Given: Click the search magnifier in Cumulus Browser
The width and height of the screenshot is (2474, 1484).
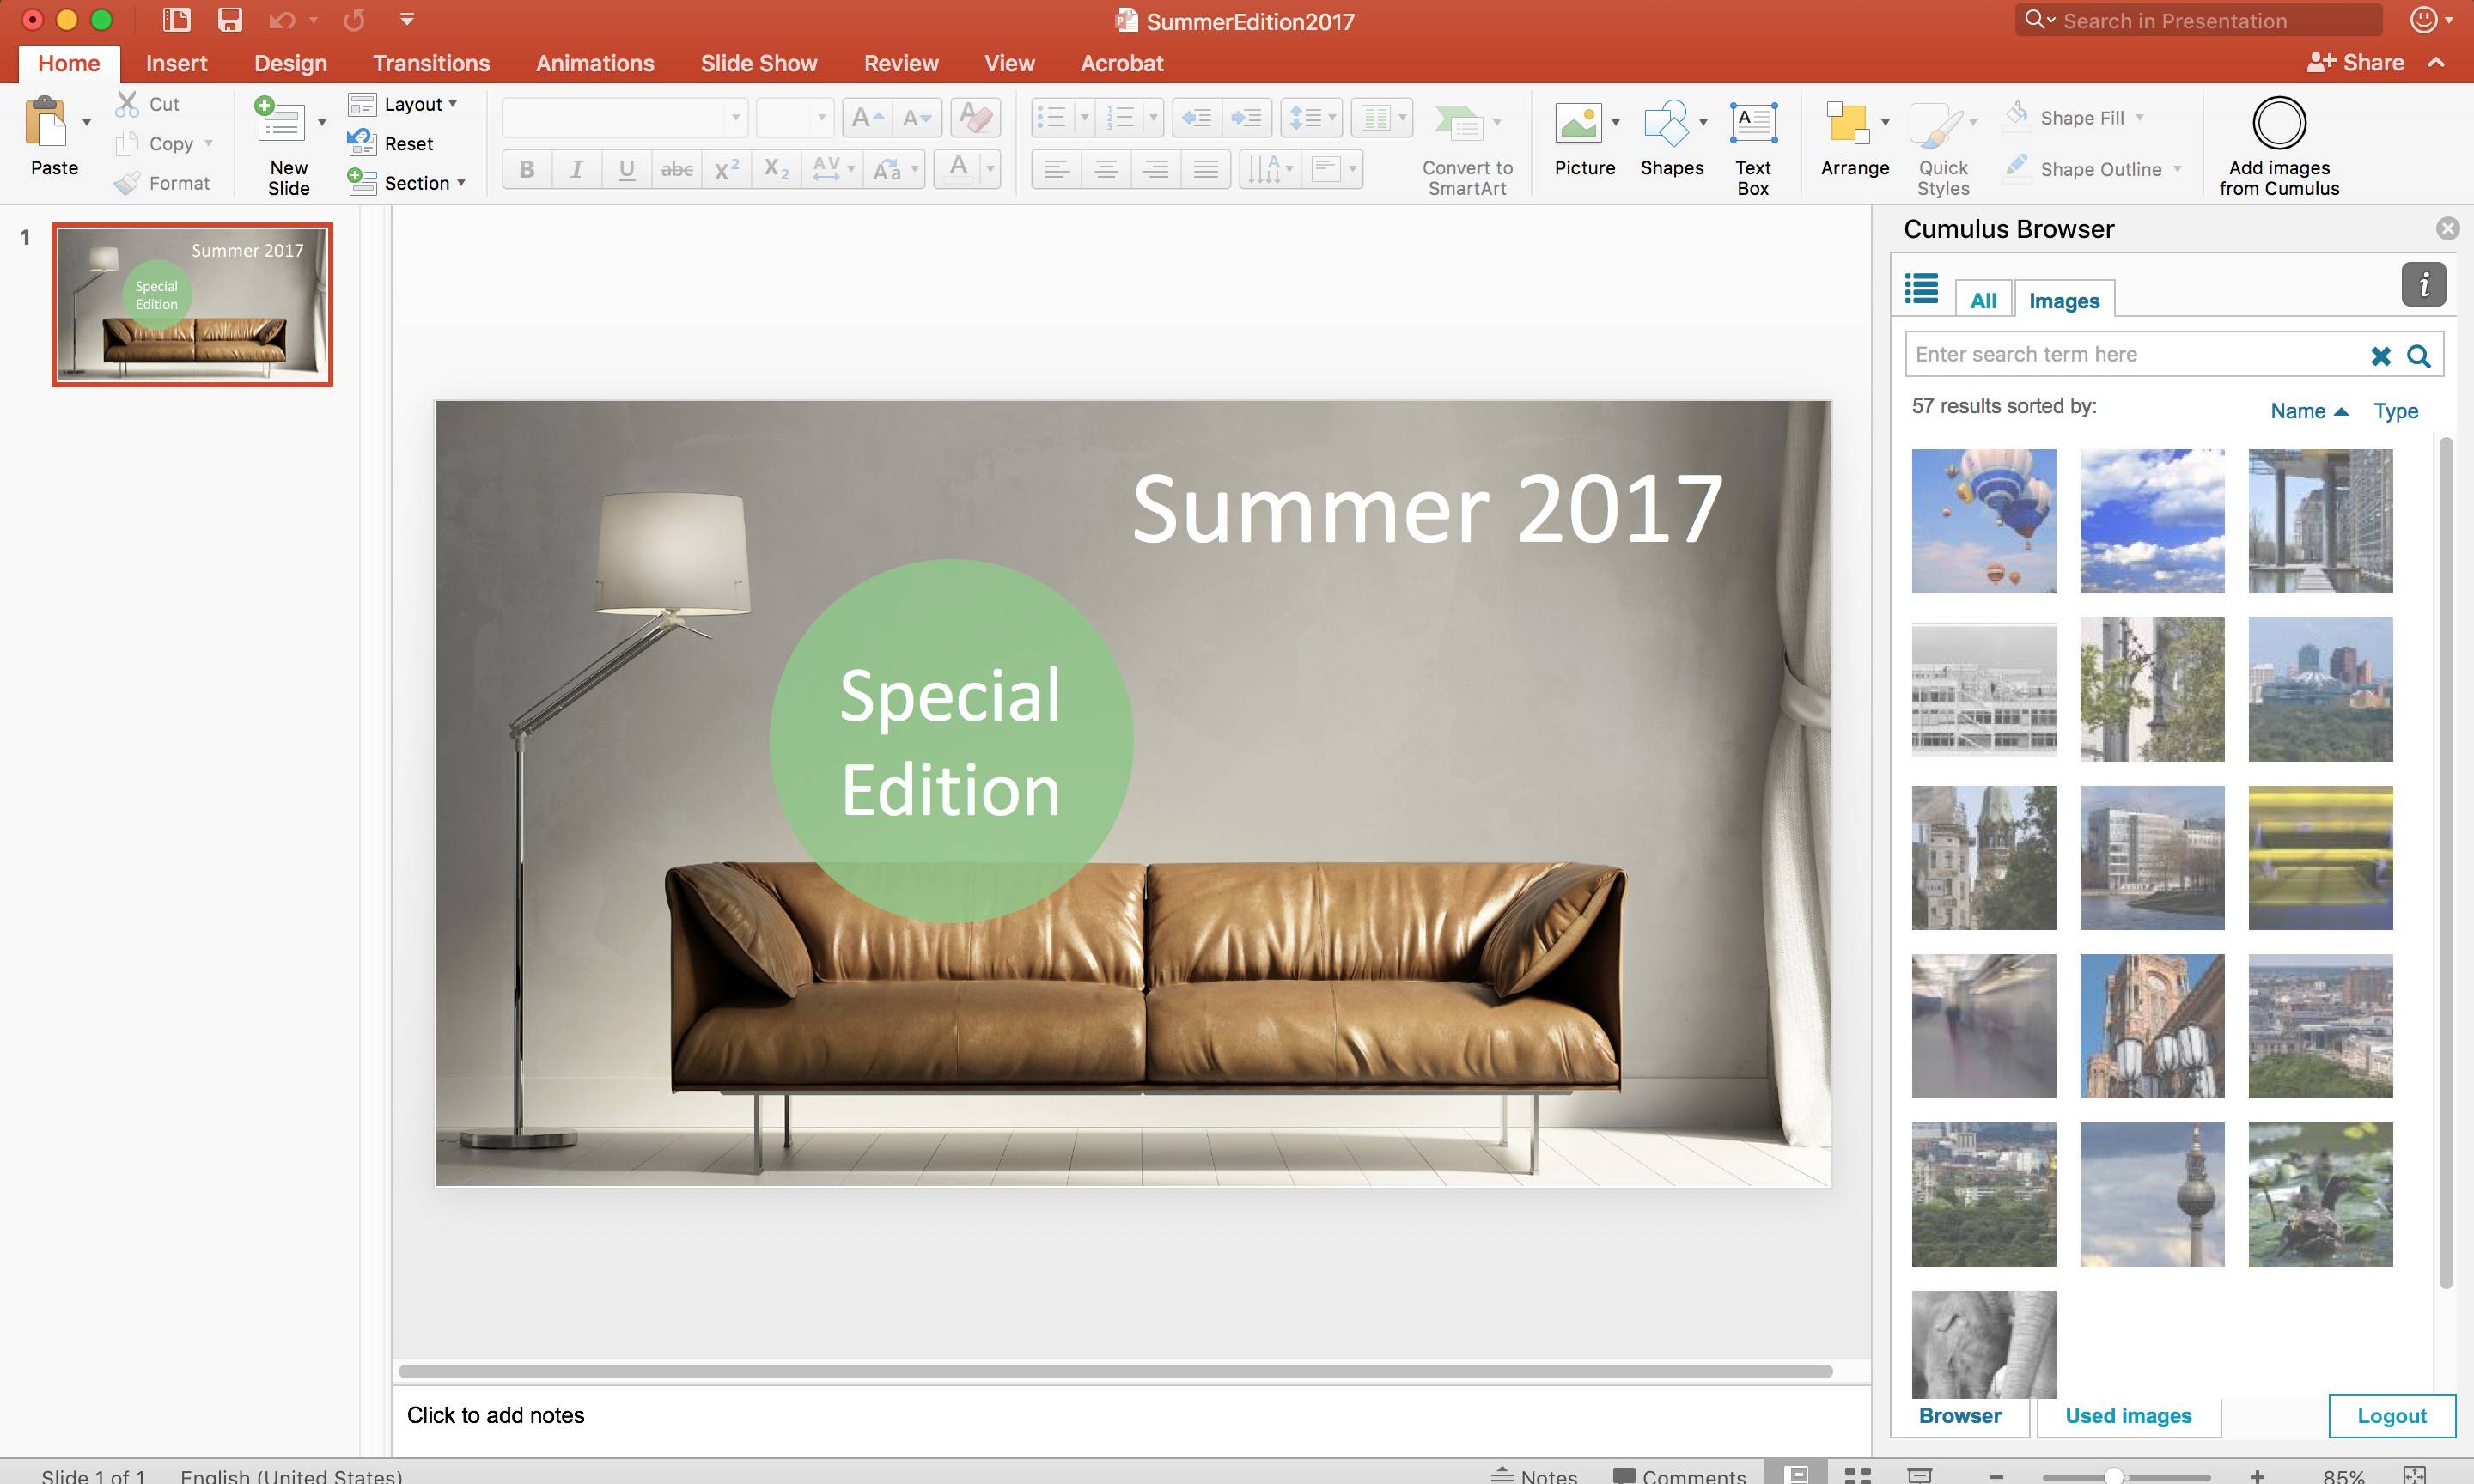Looking at the screenshot, I should tap(2418, 356).
